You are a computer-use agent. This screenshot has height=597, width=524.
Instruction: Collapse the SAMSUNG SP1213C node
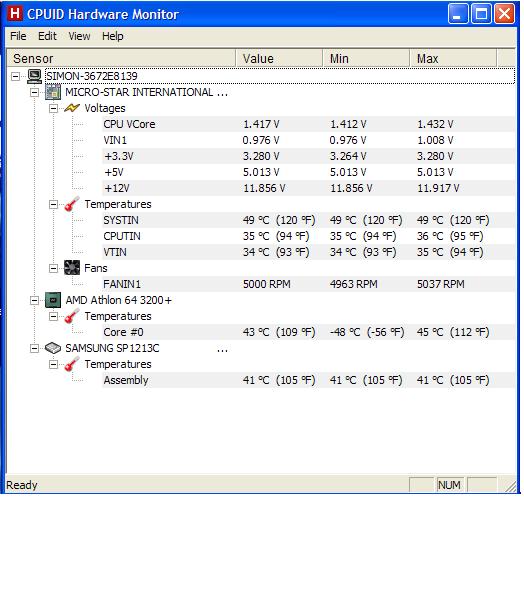(34, 348)
